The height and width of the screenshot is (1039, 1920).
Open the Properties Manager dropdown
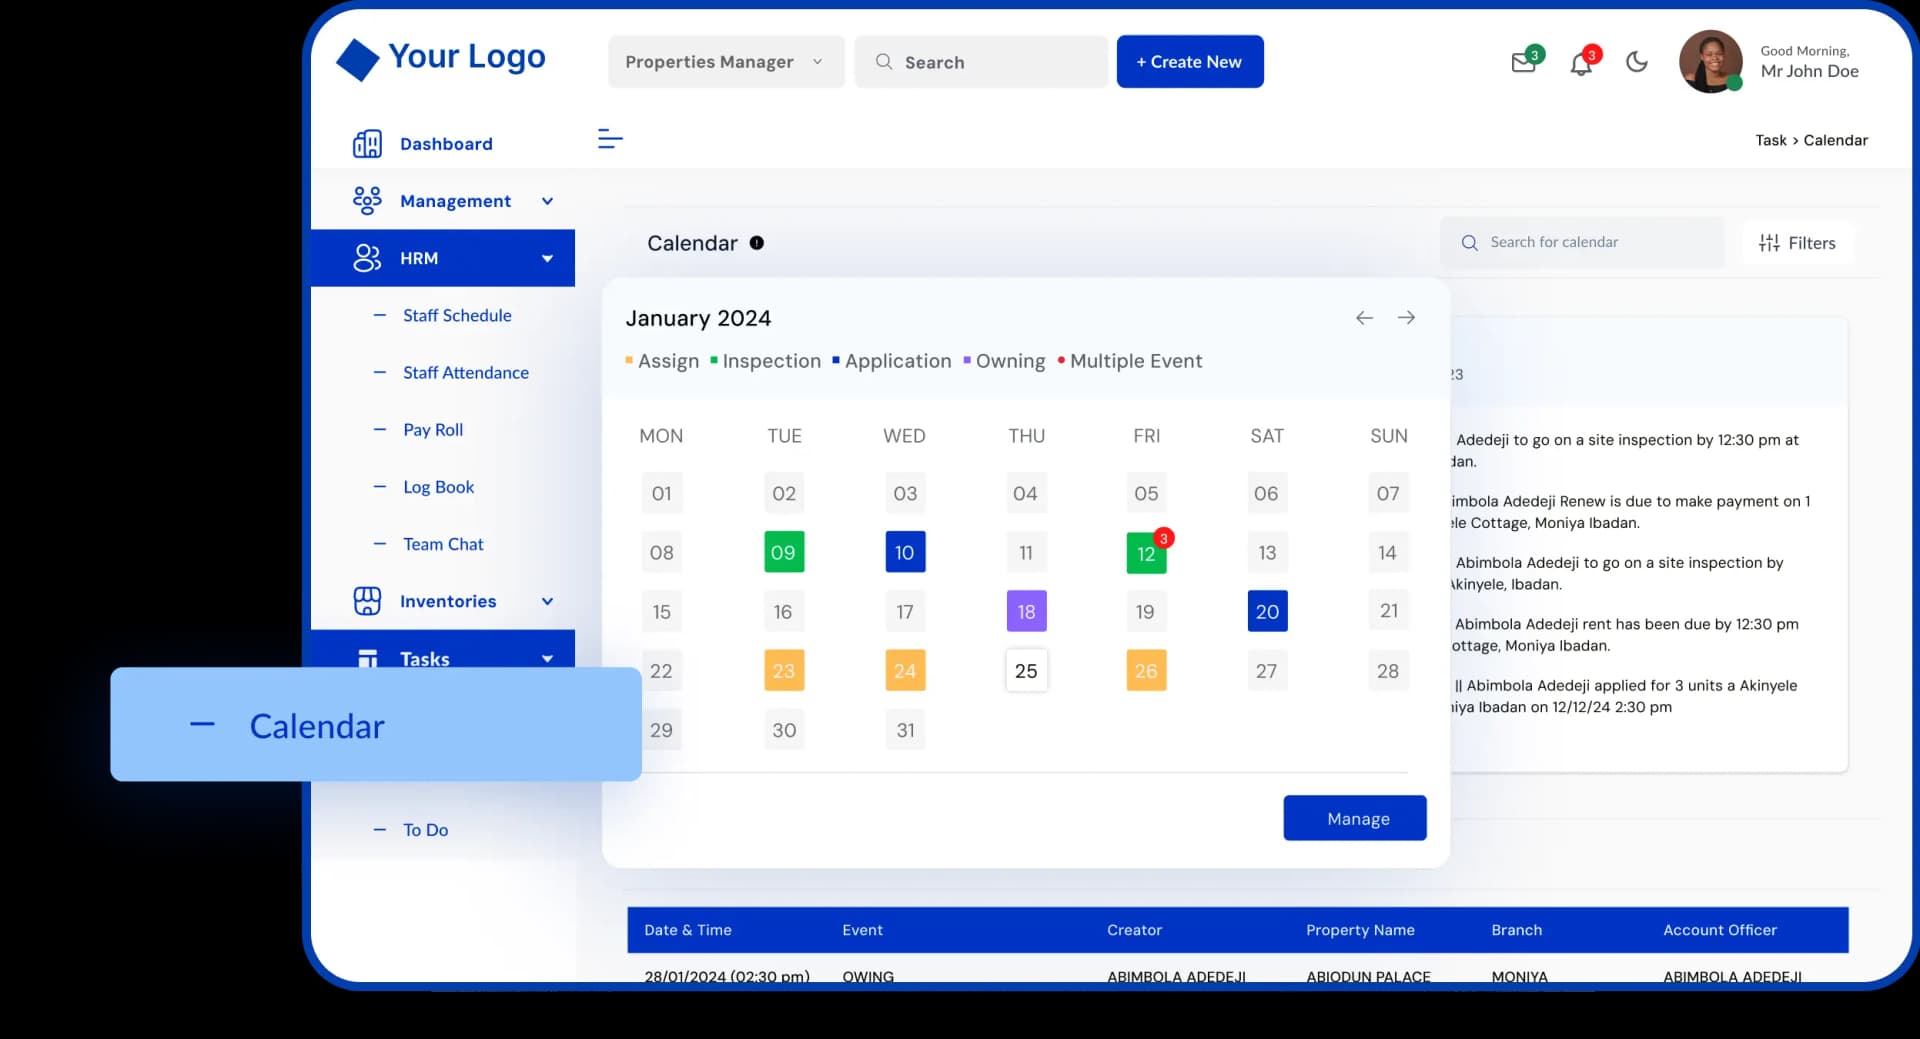[724, 61]
